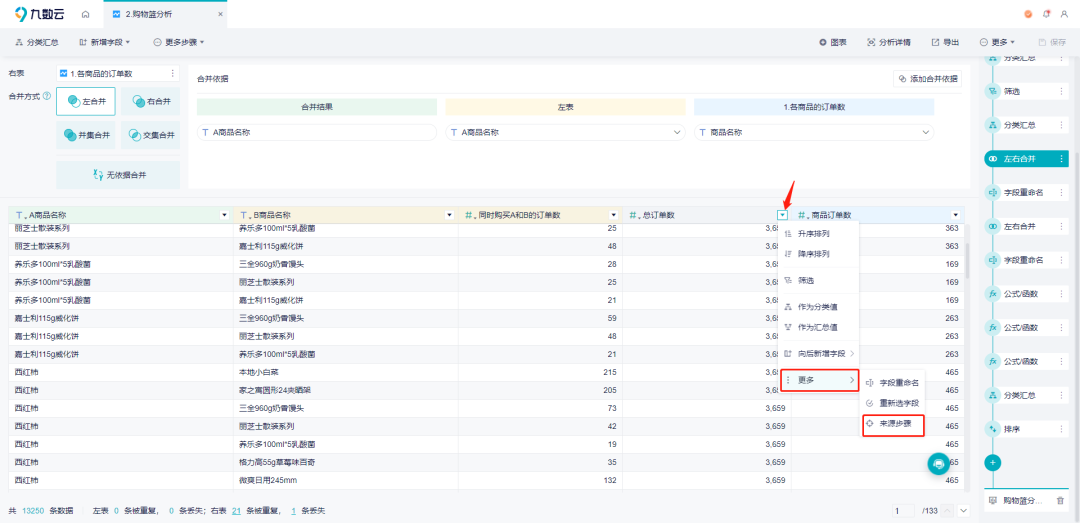Select 并集合并 merge mode

click(86, 135)
